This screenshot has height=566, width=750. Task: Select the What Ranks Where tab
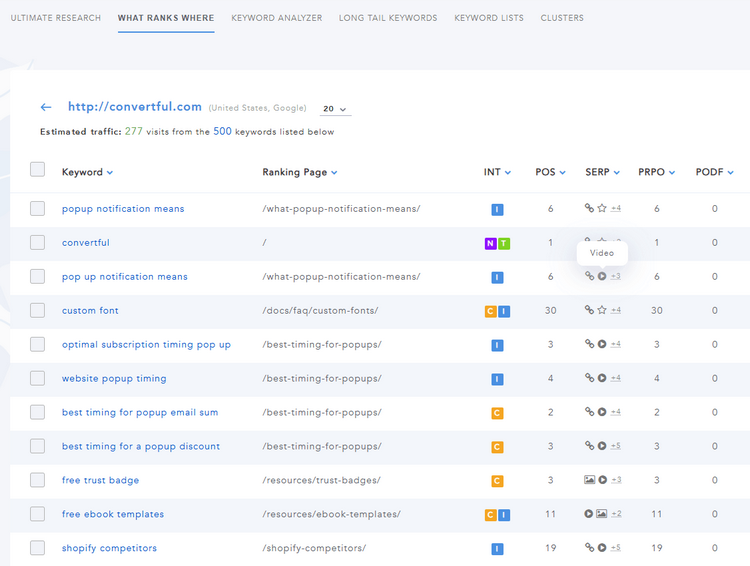[166, 18]
